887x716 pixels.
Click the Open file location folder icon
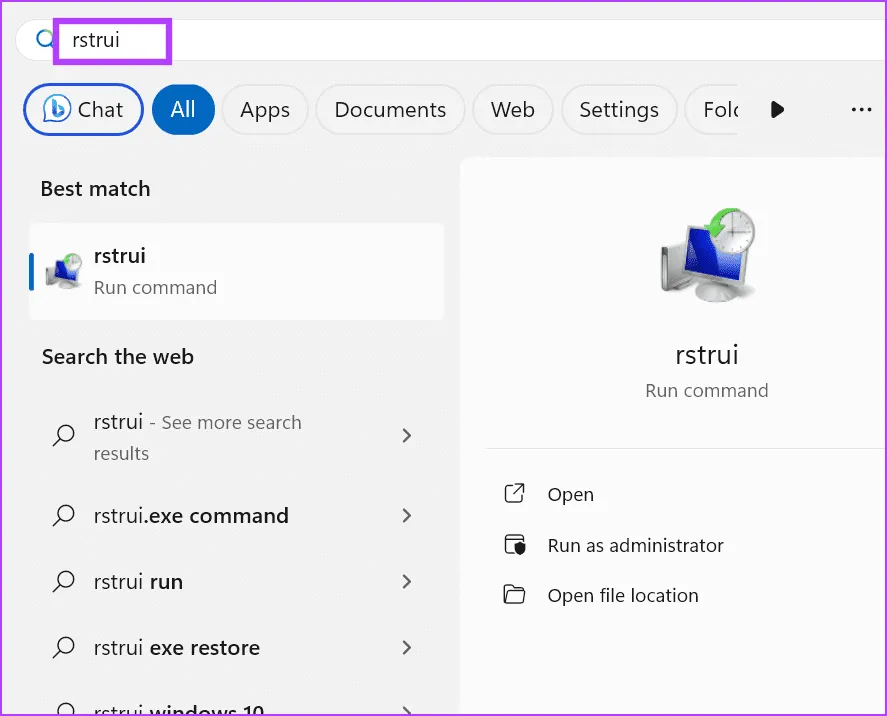point(514,595)
